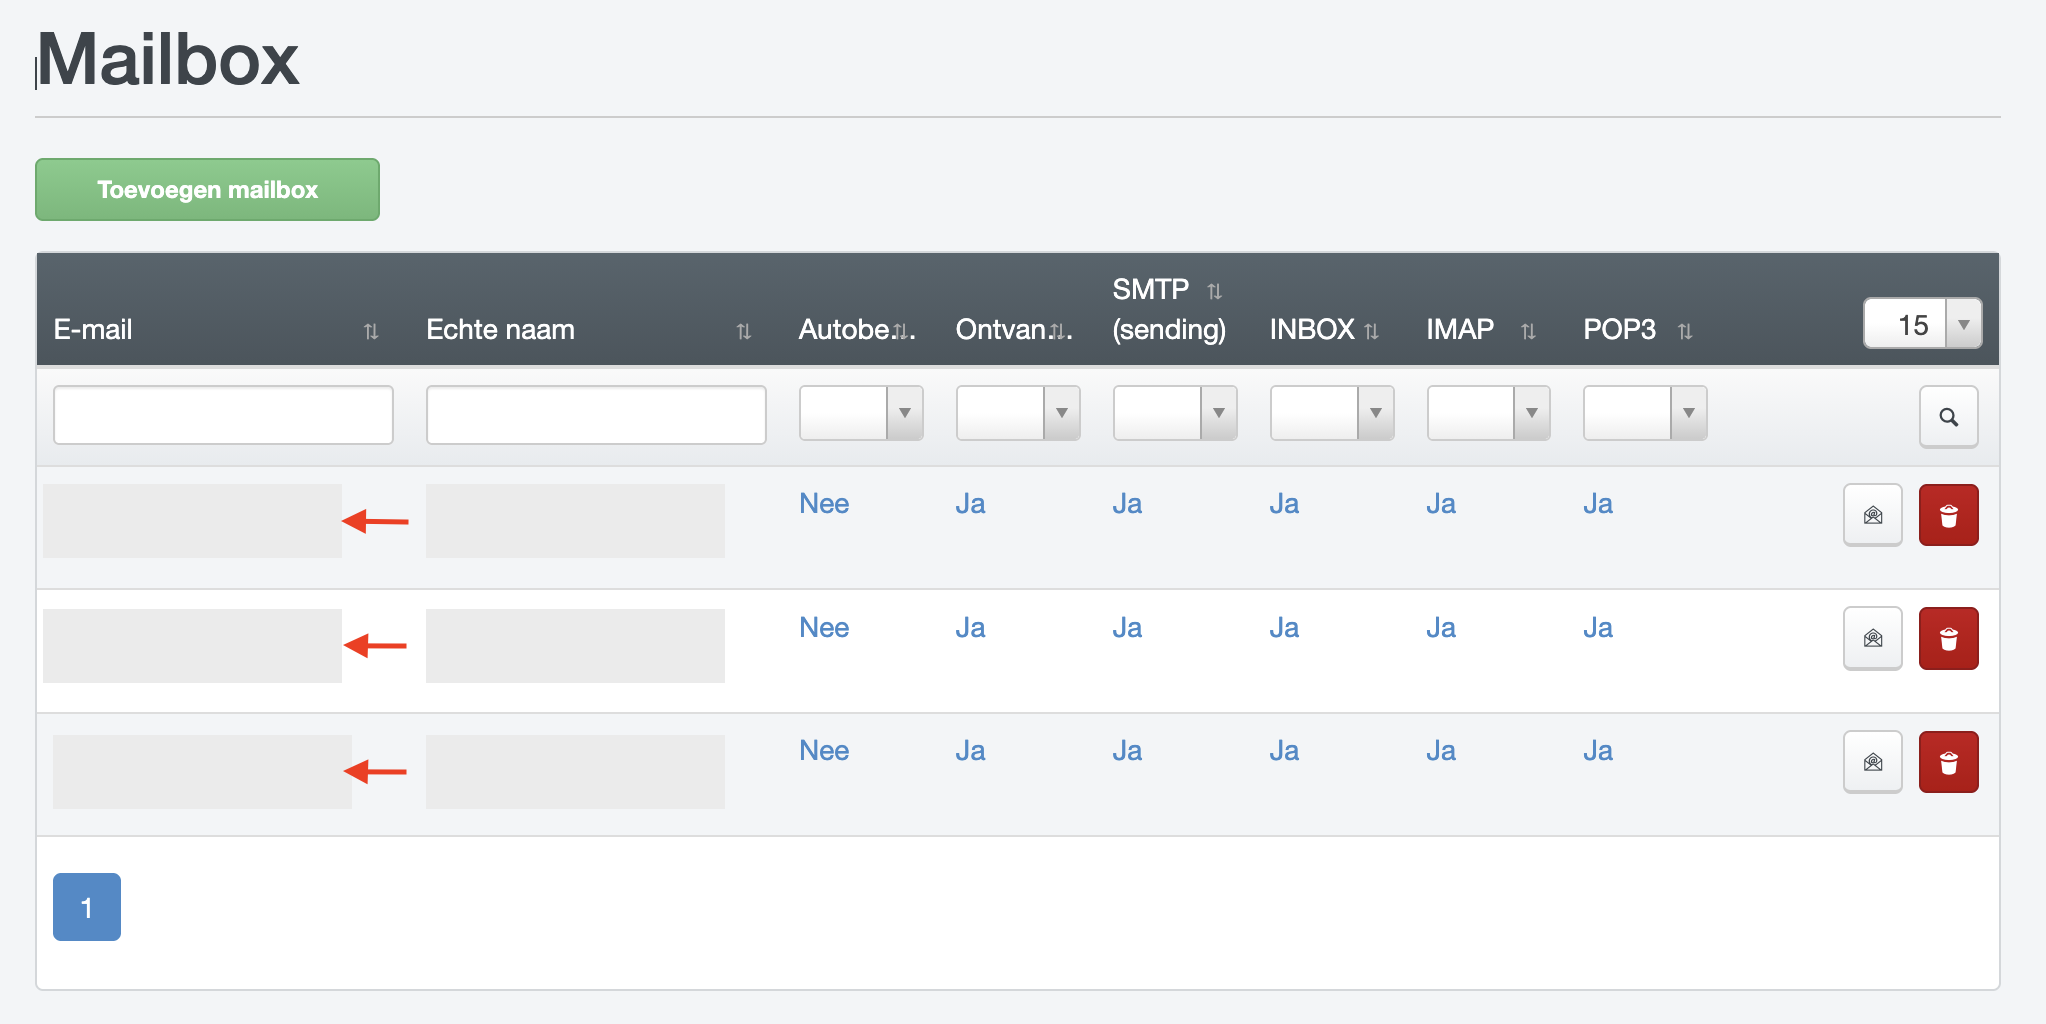Focus the E-mail filter text field

point(223,415)
